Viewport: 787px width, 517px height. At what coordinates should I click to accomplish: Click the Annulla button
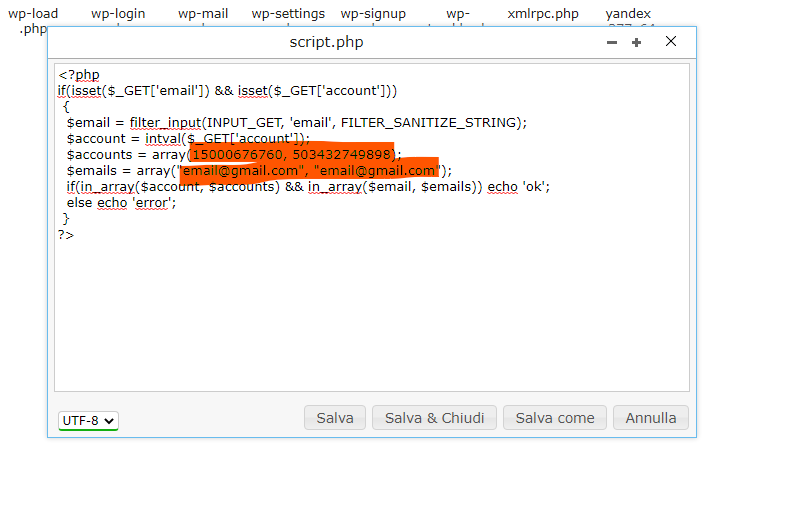tap(650, 418)
